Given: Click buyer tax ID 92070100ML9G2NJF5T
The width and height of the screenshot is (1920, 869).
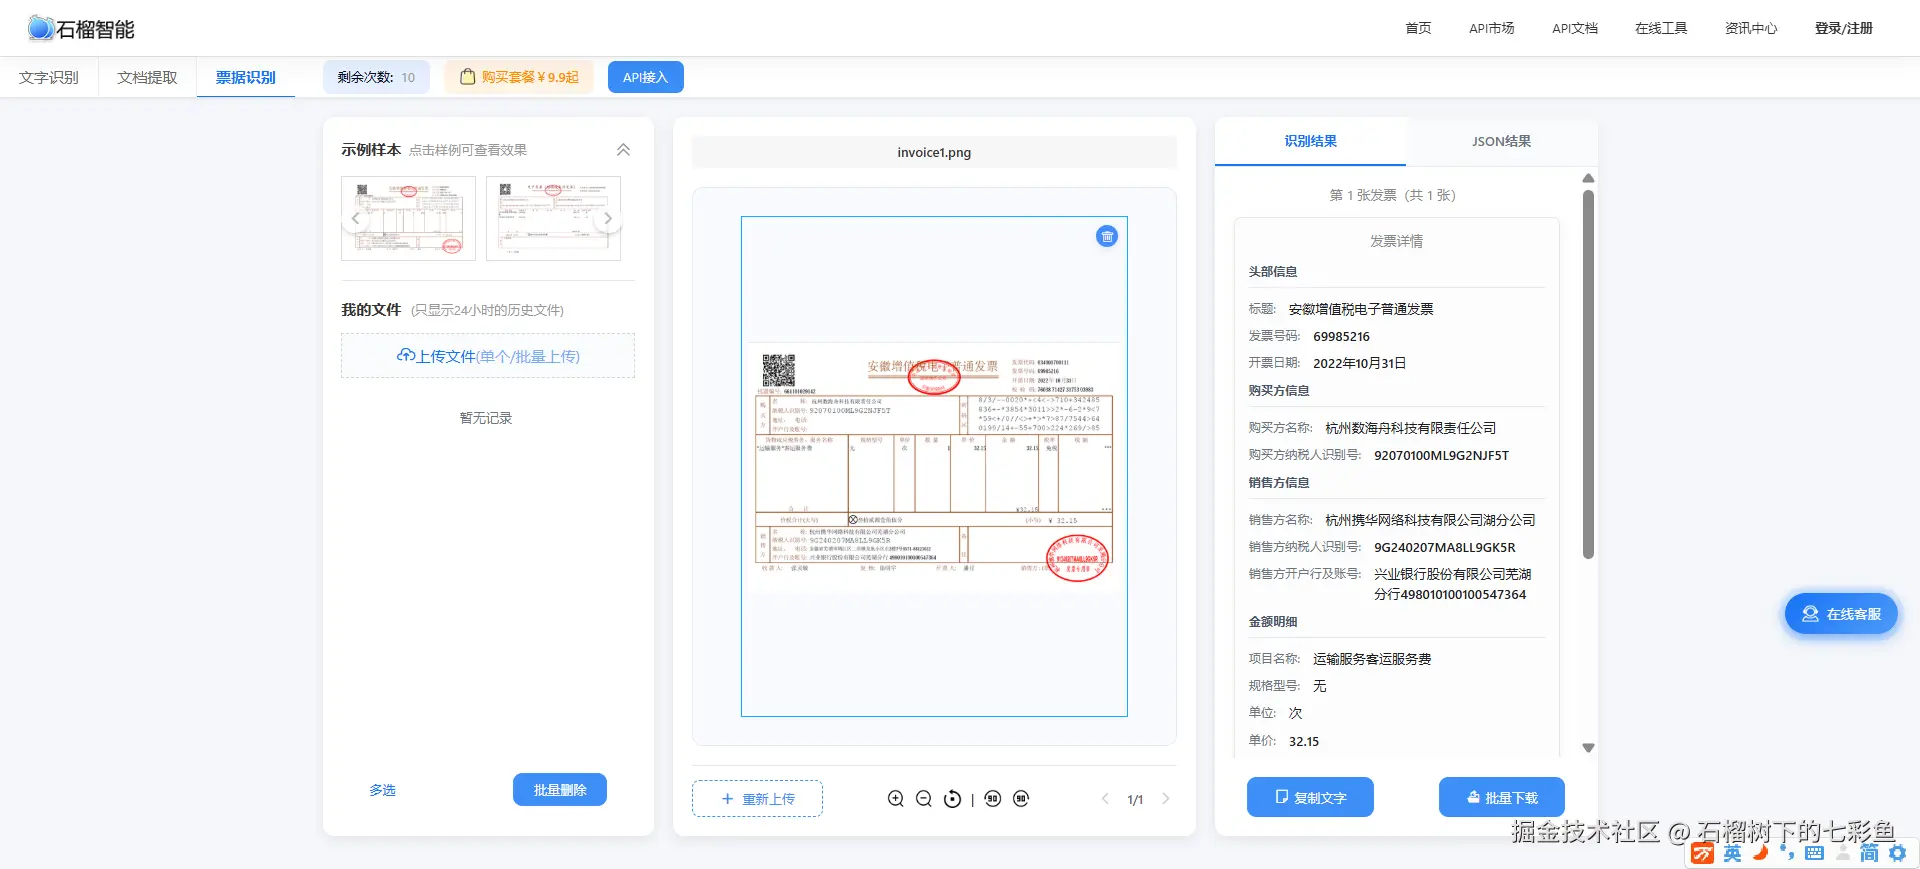Looking at the screenshot, I should [x=1441, y=455].
